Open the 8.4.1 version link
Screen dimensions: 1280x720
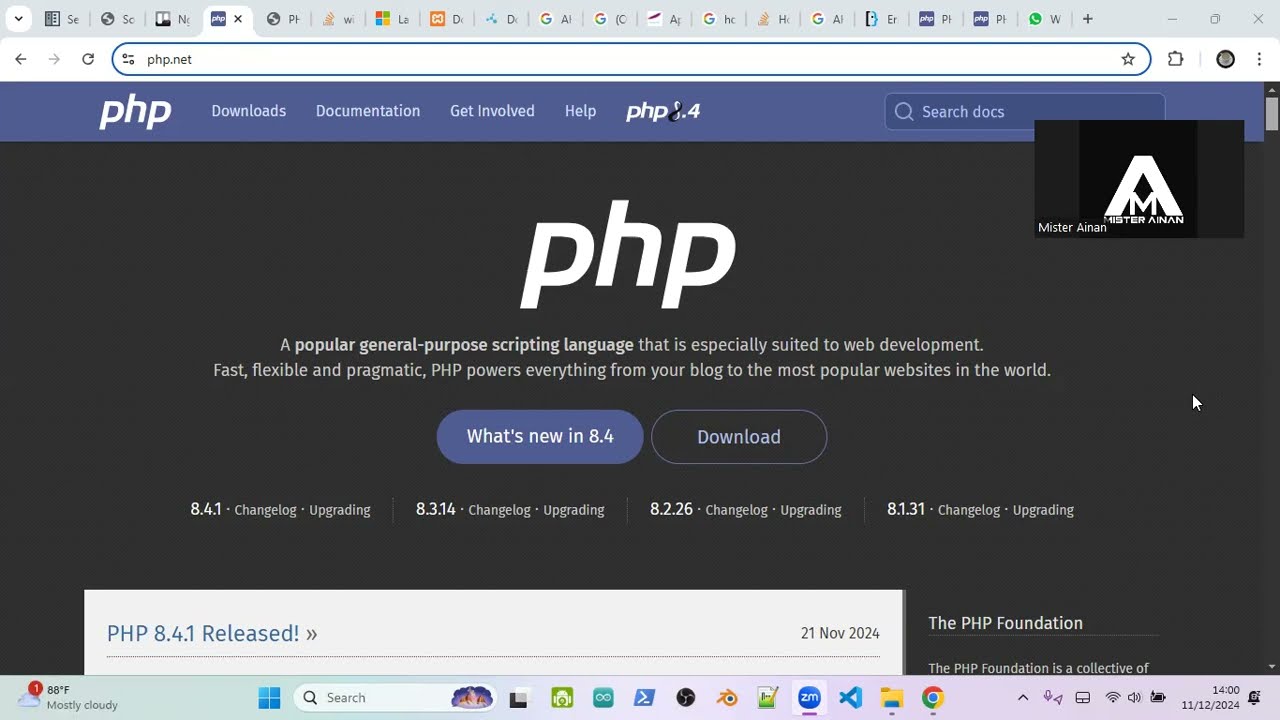pos(205,509)
